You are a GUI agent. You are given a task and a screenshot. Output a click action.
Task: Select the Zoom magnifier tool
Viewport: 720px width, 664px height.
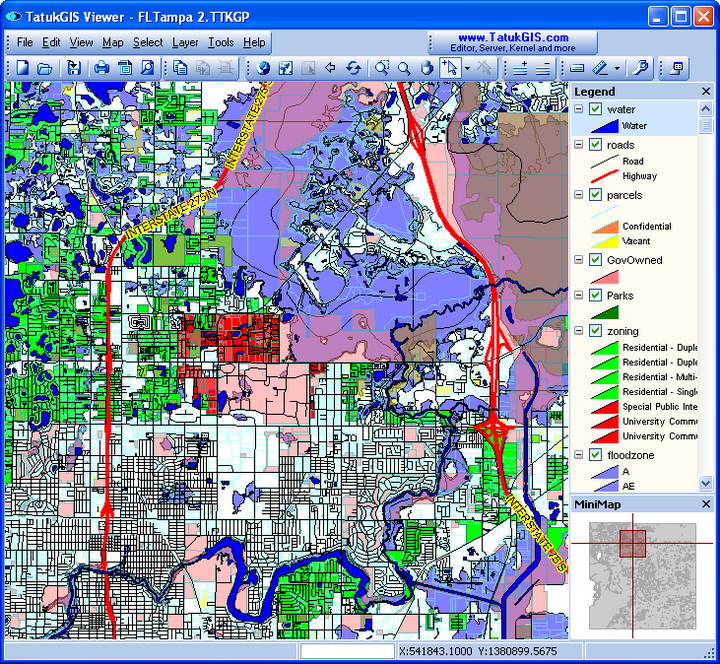click(x=404, y=68)
